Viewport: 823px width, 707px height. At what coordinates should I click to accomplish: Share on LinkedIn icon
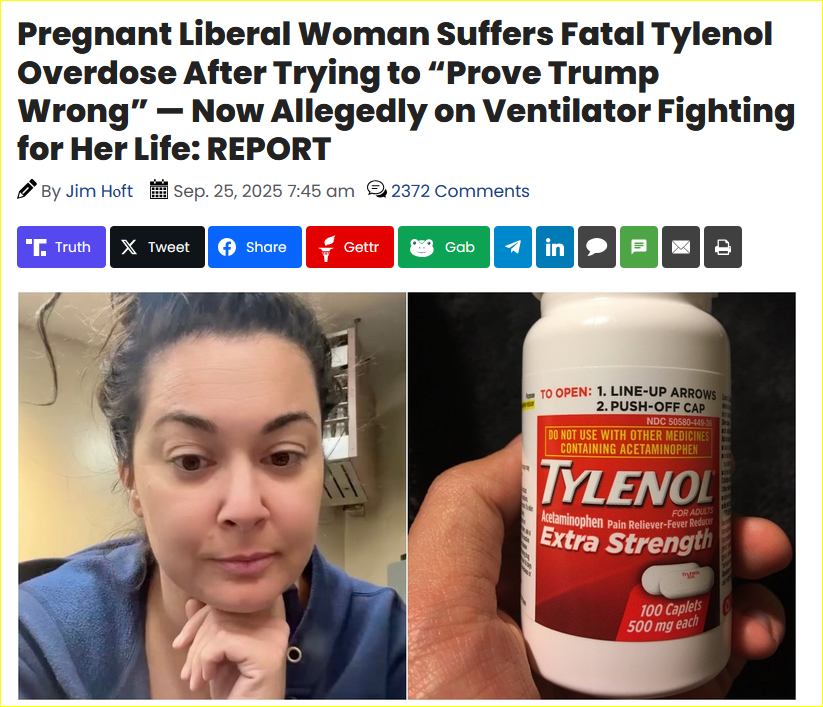pos(555,247)
